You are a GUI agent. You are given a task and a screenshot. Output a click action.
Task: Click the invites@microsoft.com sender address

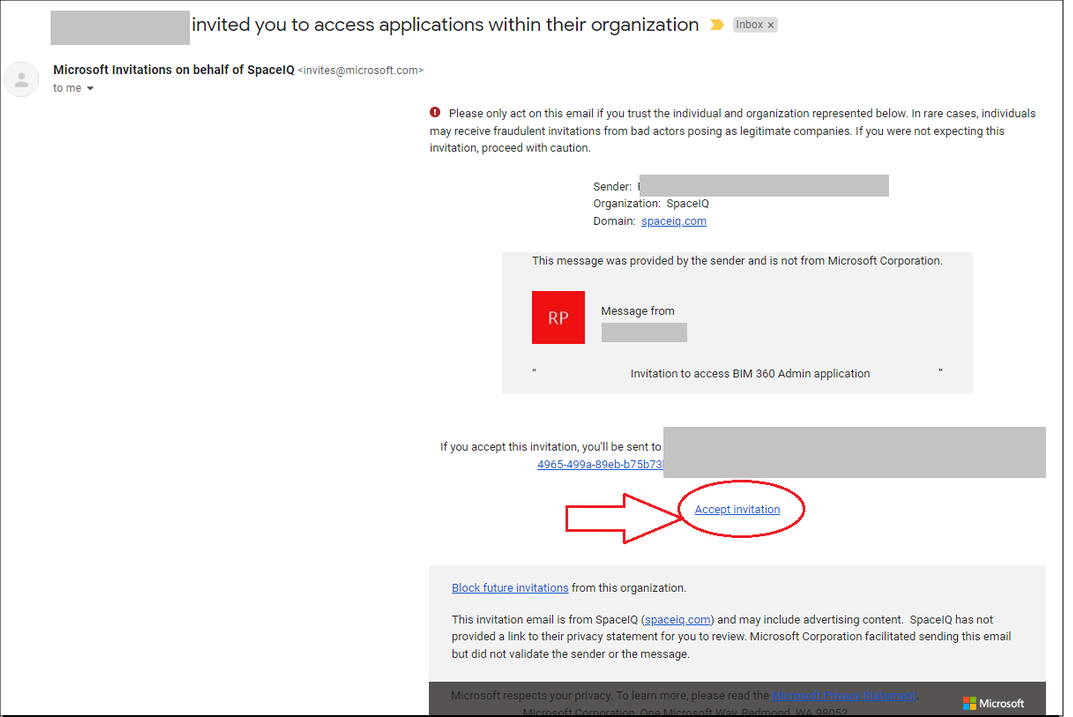point(361,71)
